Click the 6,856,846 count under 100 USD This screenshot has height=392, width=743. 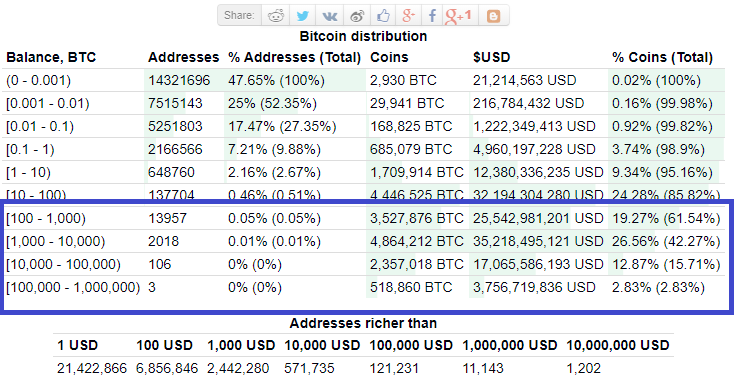pyautogui.click(x=167, y=369)
